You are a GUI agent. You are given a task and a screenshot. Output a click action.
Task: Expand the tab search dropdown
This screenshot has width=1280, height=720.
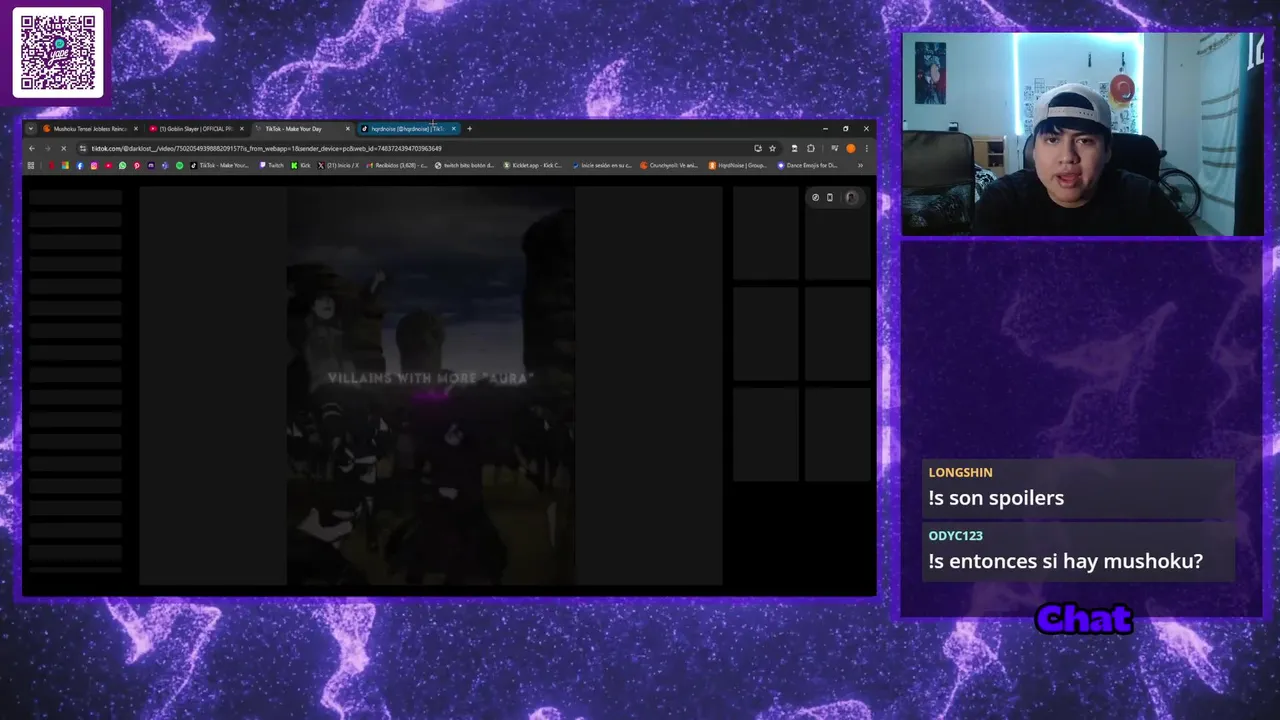pos(31,129)
